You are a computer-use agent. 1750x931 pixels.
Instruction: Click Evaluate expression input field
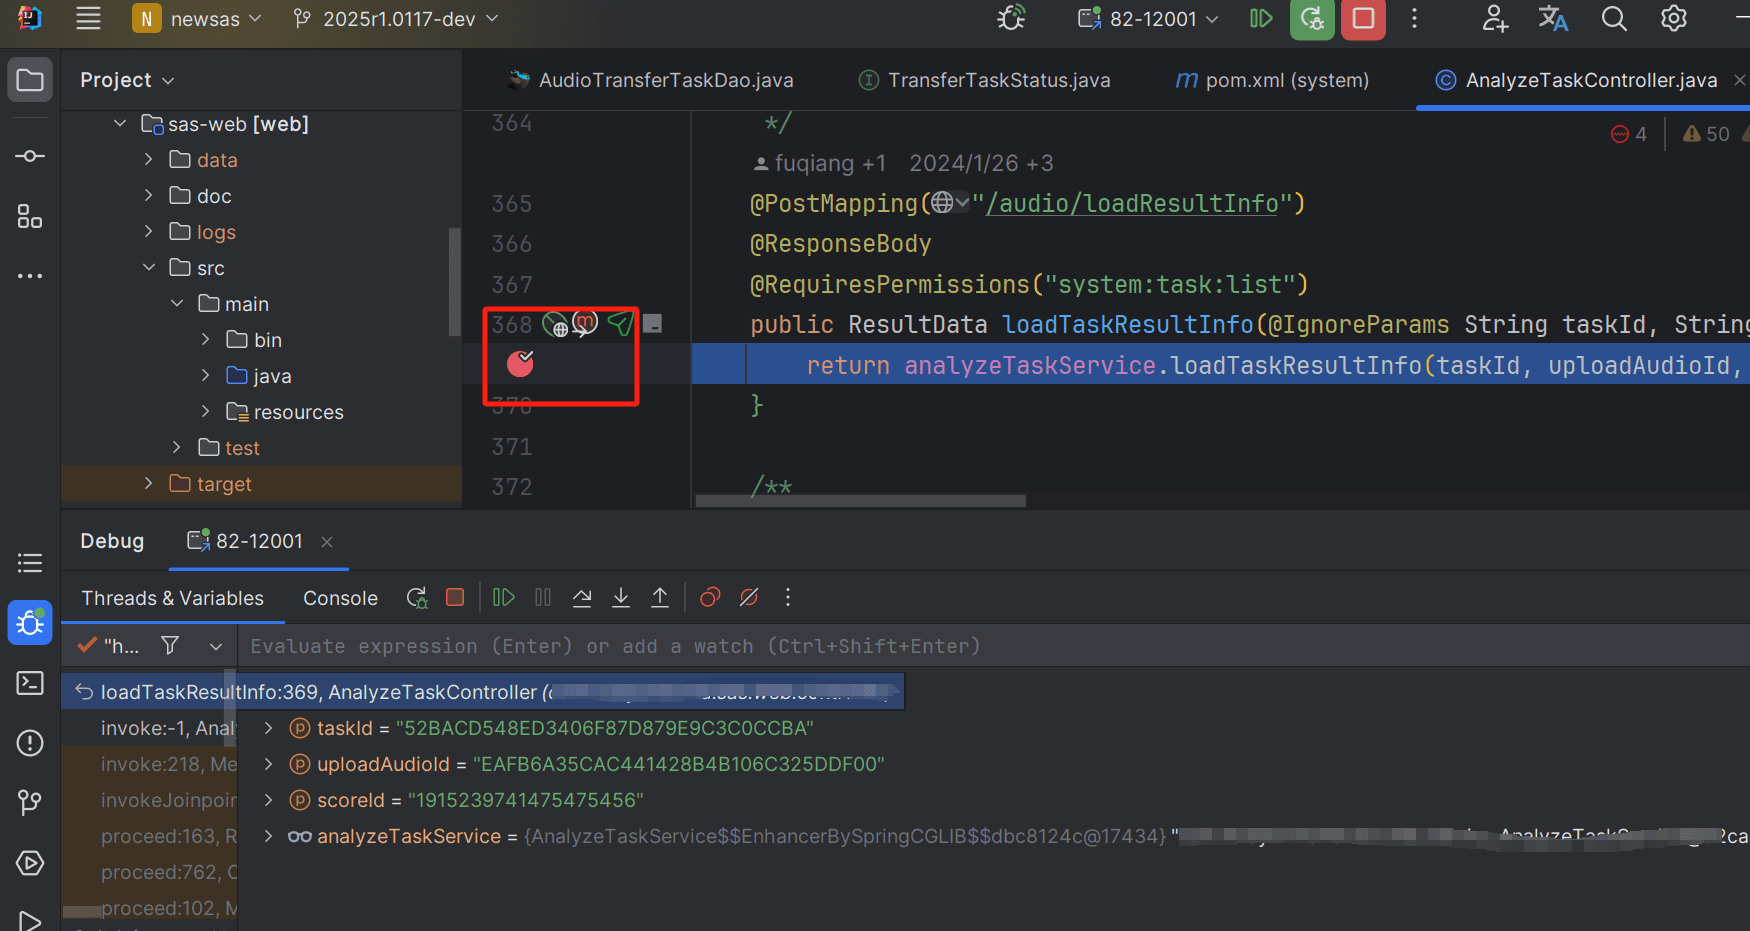[x=993, y=646]
